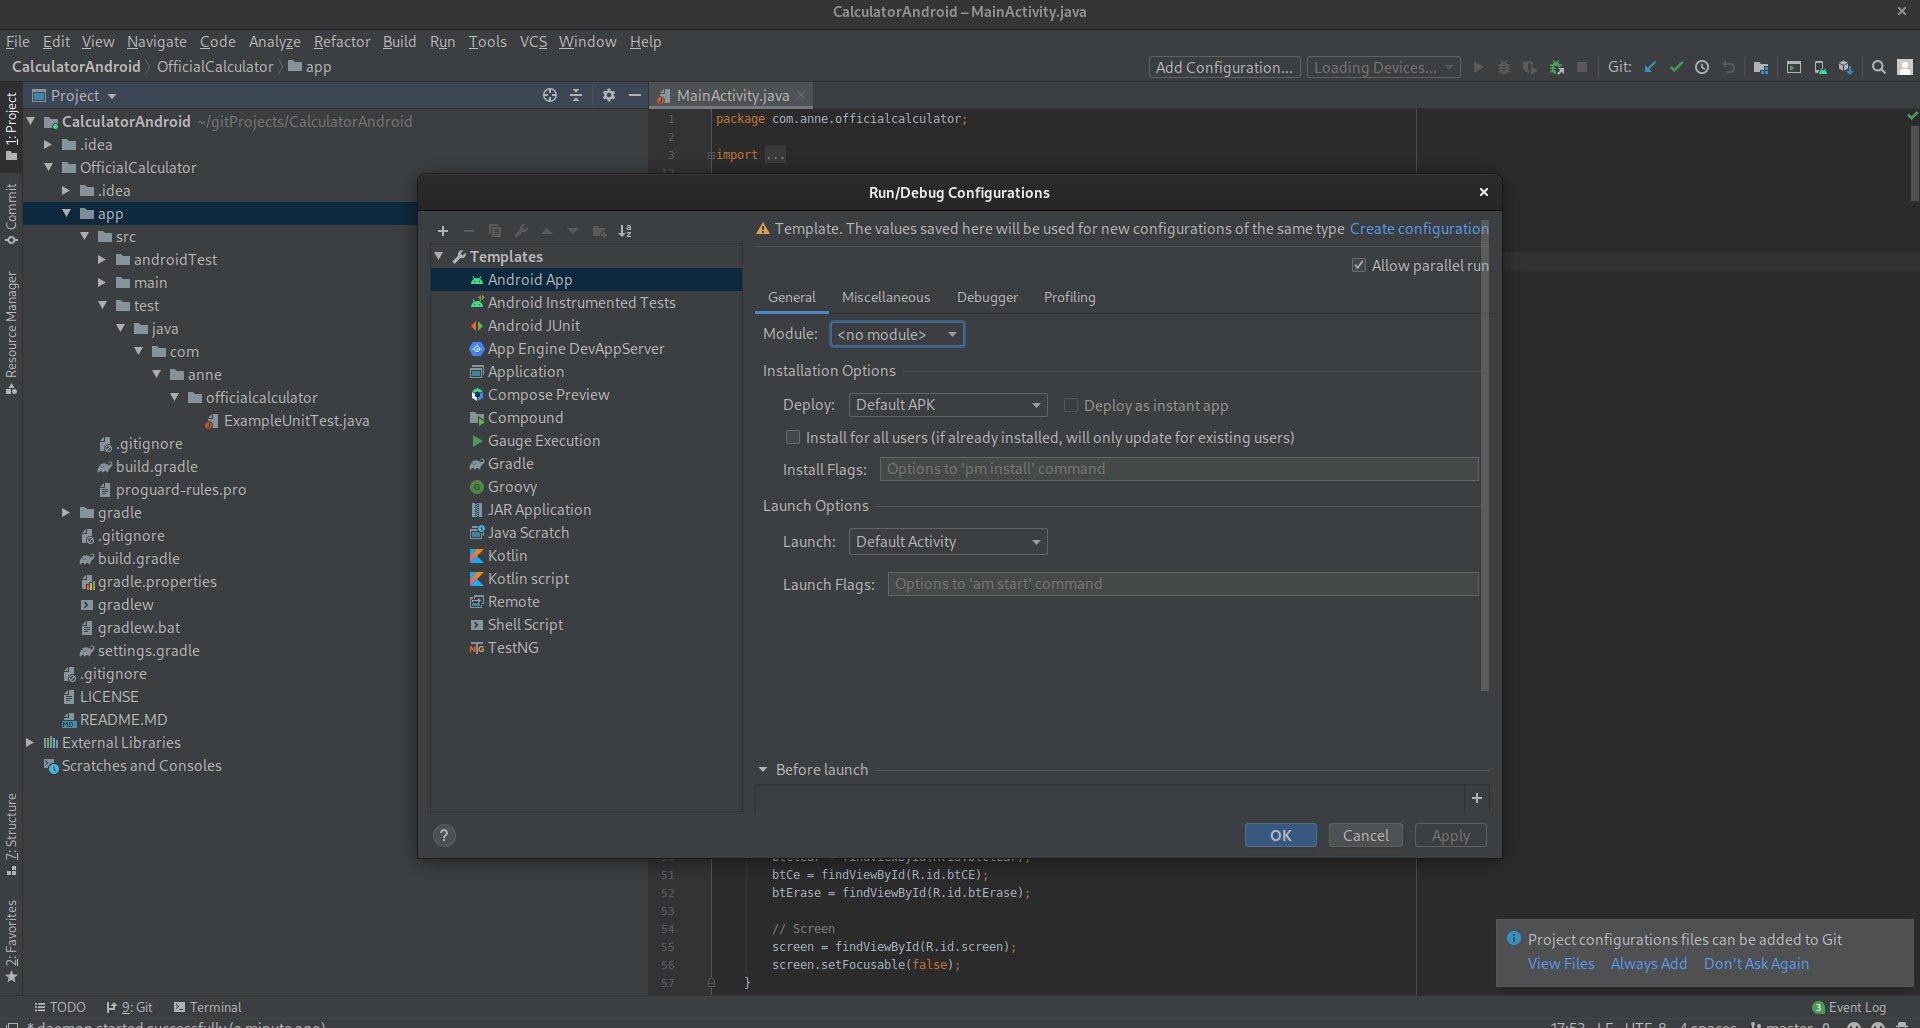The width and height of the screenshot is (1920, 1028).
Task: Collapse the Templates tree node
Action: [x=439, y=257]
